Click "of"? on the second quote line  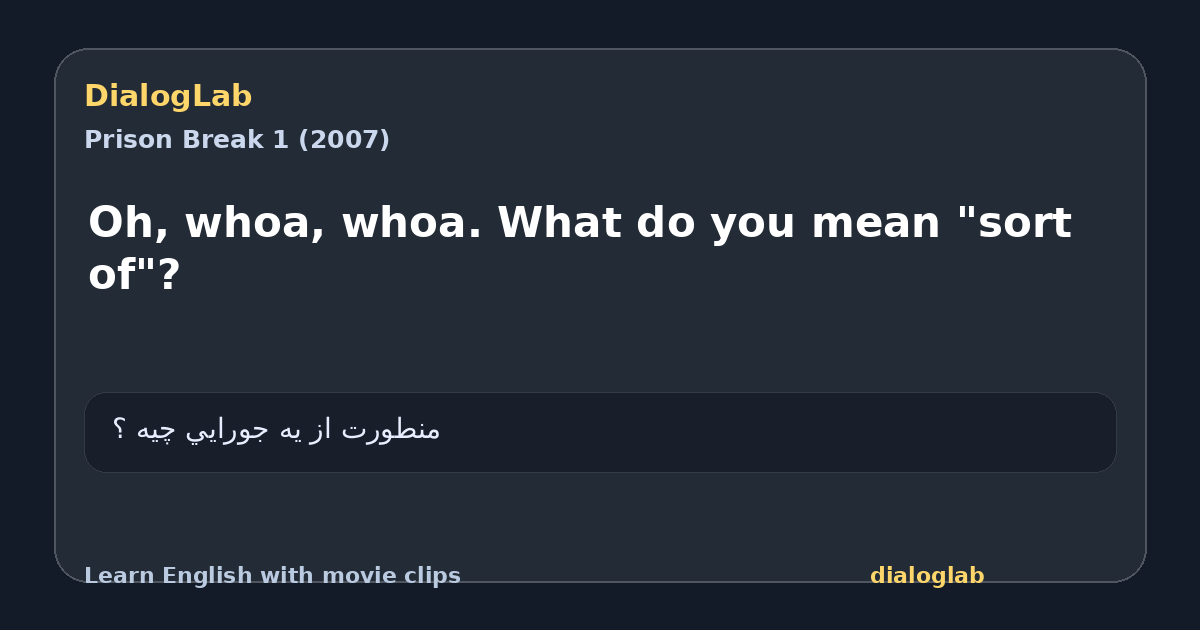(x=134, y=274)
